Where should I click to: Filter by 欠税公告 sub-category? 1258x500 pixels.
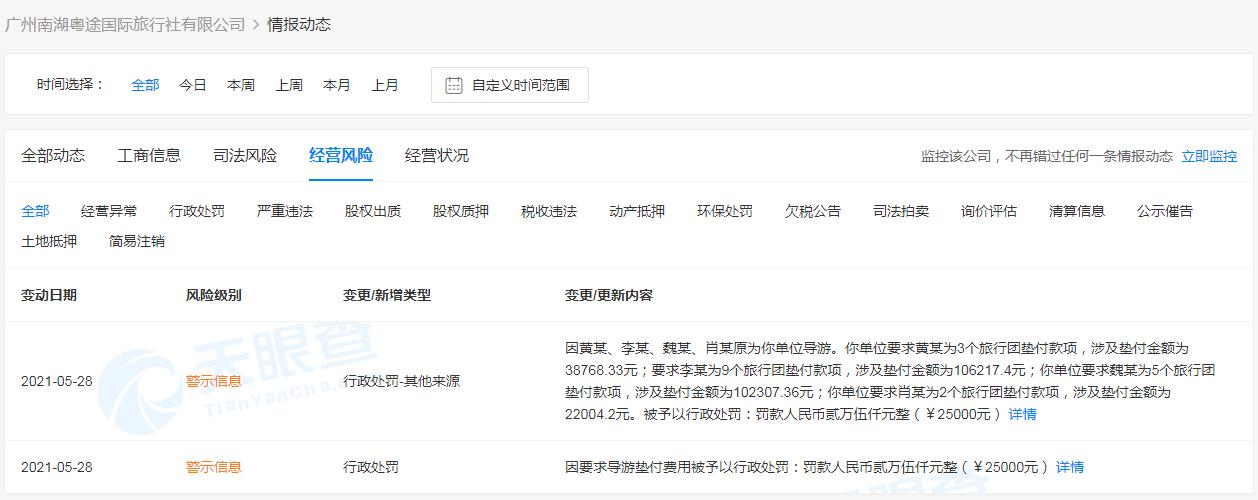click(813, 211)
